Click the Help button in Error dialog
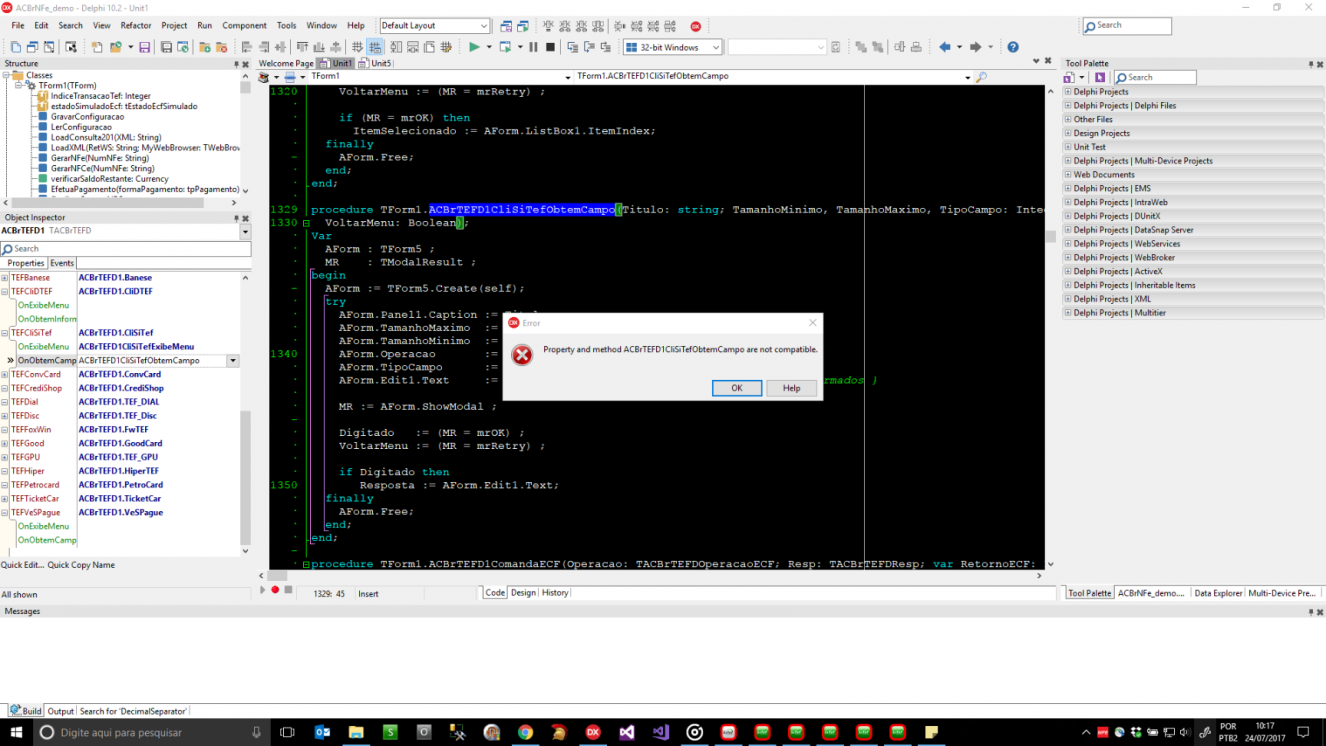Image resolution: width=1326 pixels, height=746 pixels. click(791, 388)
